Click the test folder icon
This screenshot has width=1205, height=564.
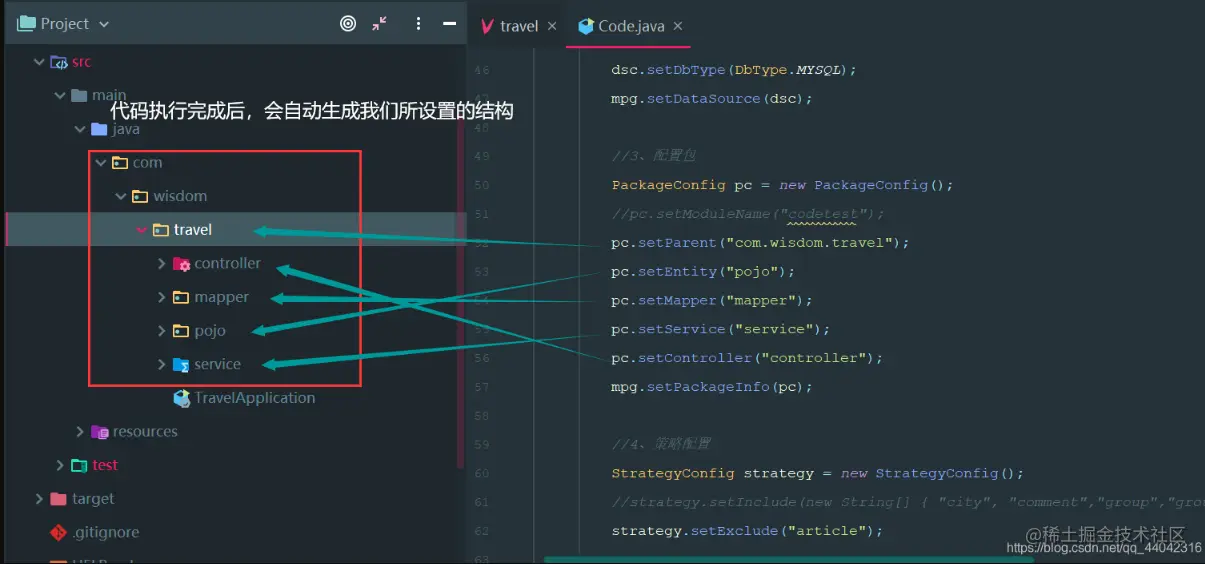[x=79, y=466]
